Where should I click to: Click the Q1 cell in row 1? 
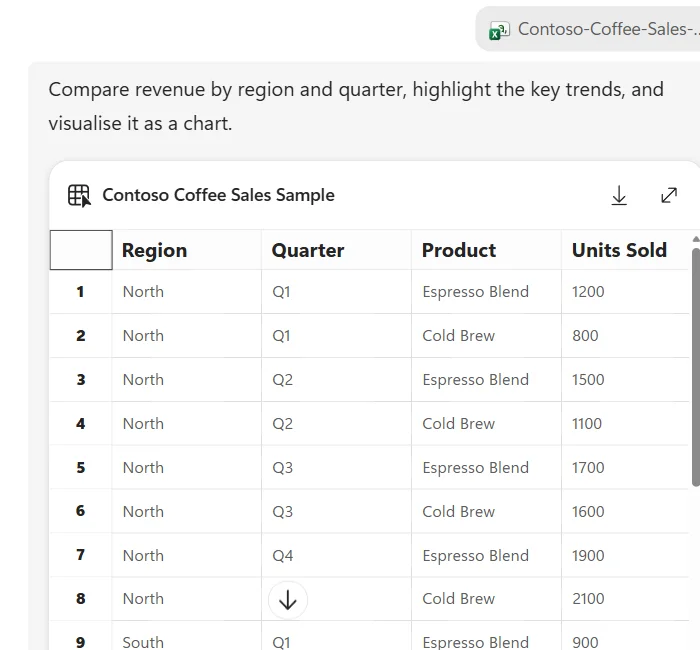click(336, 292)
